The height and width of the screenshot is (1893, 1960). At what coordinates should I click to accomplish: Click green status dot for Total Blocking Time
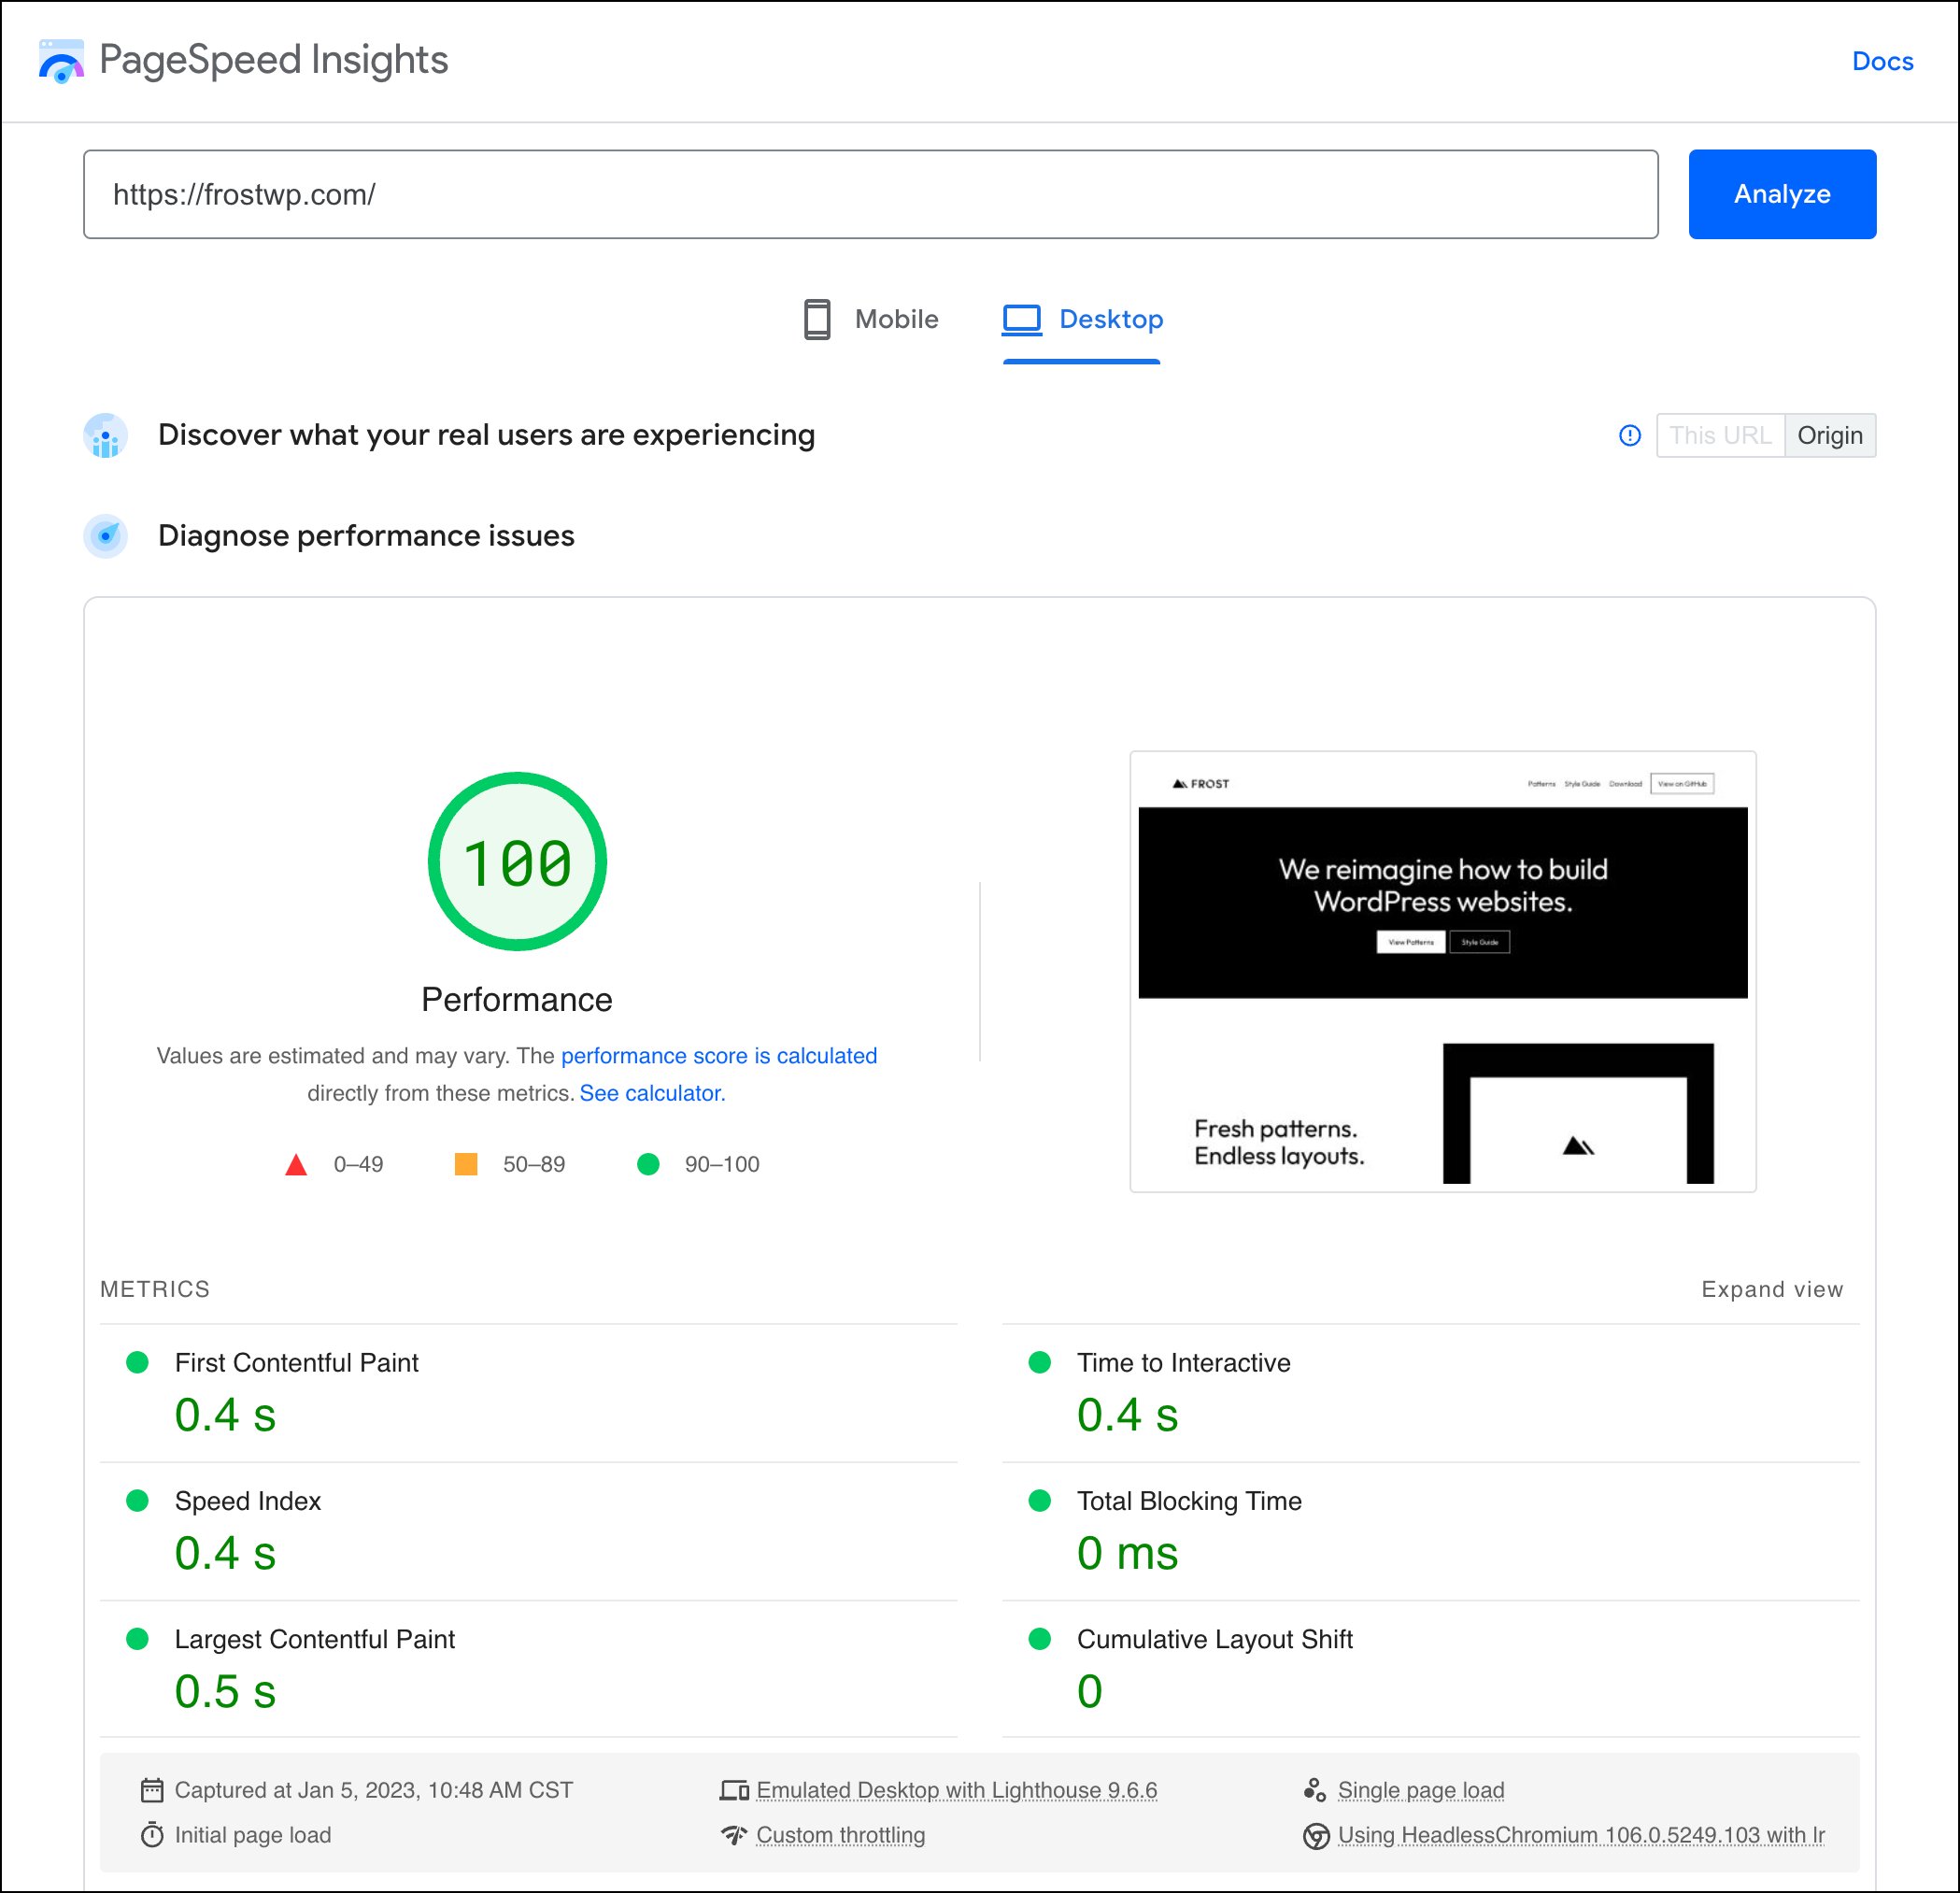coord(1040,1500)
